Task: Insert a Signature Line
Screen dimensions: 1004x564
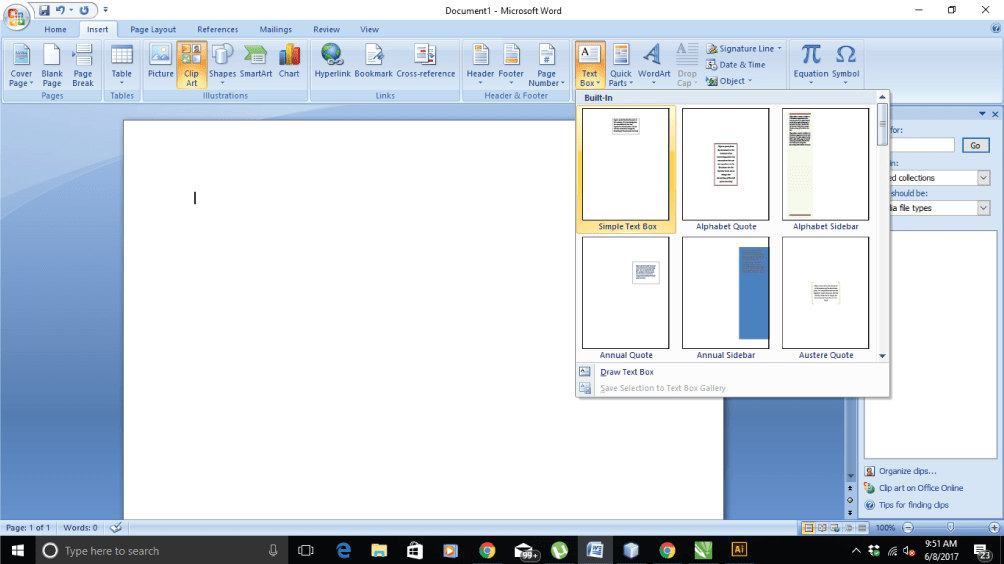Action: coord(740,49)
